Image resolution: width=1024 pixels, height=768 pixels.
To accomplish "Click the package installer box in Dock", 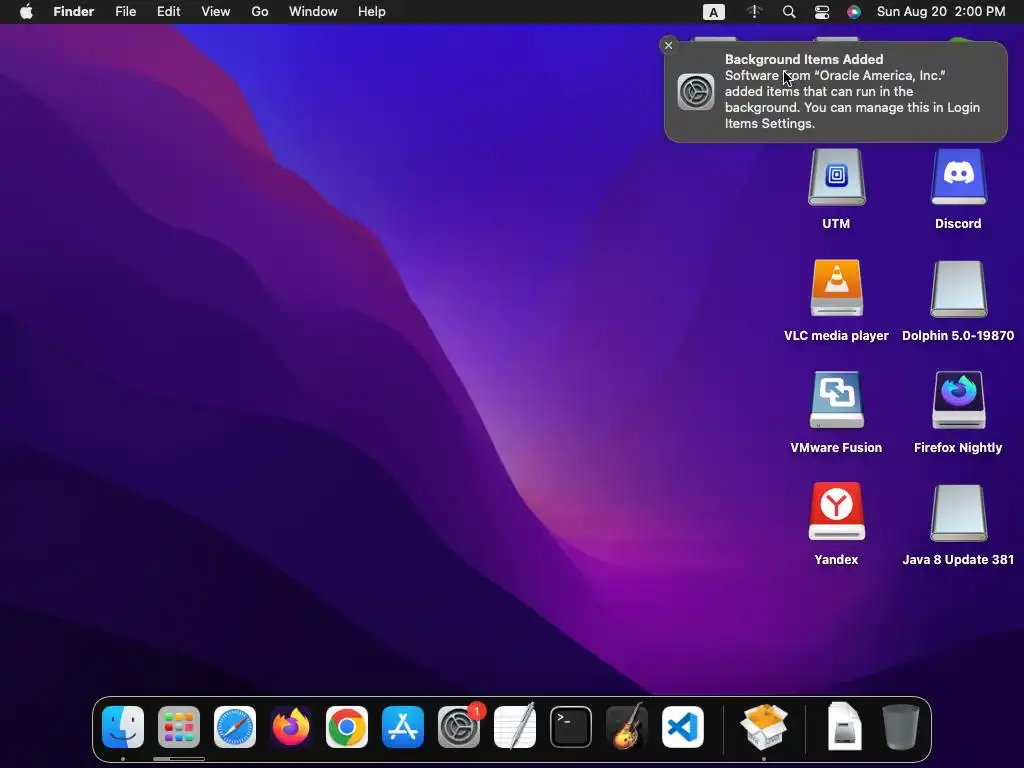I will [x=764, y=727].
